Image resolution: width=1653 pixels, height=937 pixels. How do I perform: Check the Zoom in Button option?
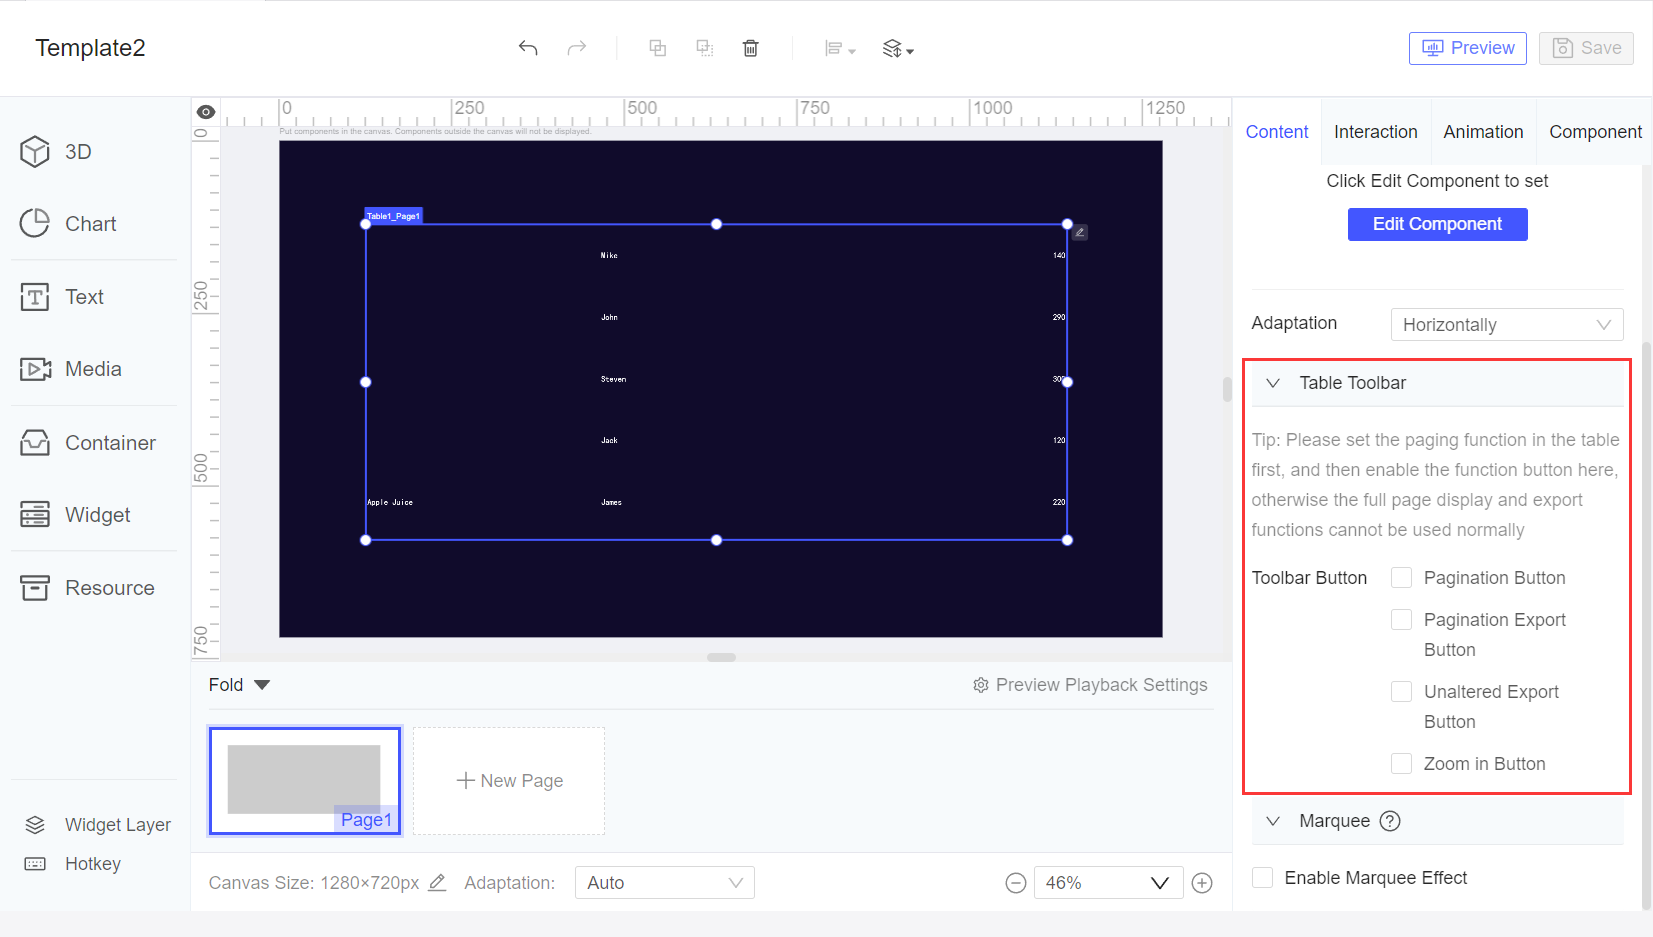click(x=1401, y=763)
